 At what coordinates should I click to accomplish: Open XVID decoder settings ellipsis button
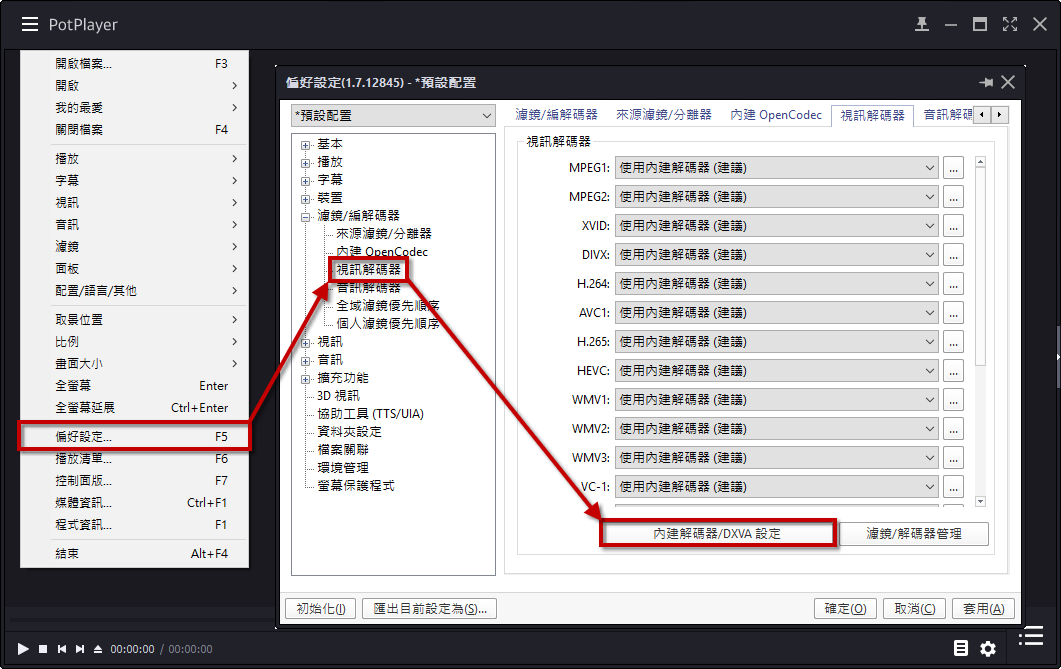coord(953,226)
